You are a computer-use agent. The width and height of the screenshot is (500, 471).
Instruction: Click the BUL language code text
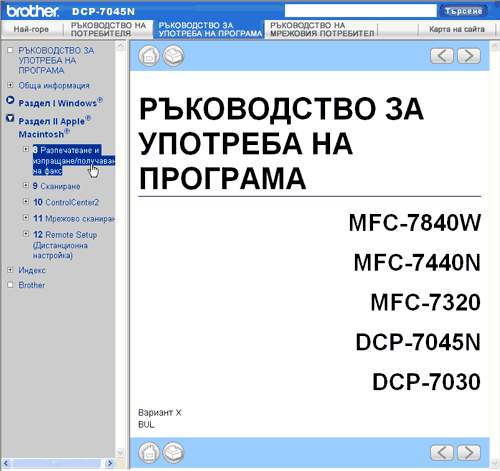tap(146, 425)
